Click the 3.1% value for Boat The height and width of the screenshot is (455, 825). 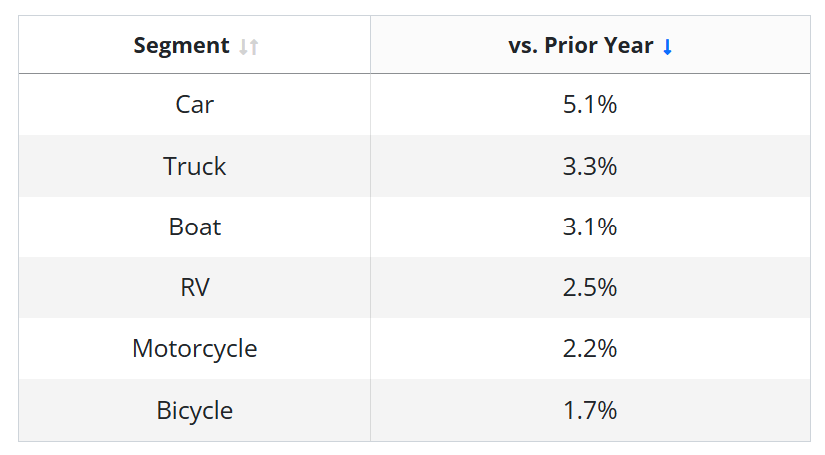(x=590, y=227)
